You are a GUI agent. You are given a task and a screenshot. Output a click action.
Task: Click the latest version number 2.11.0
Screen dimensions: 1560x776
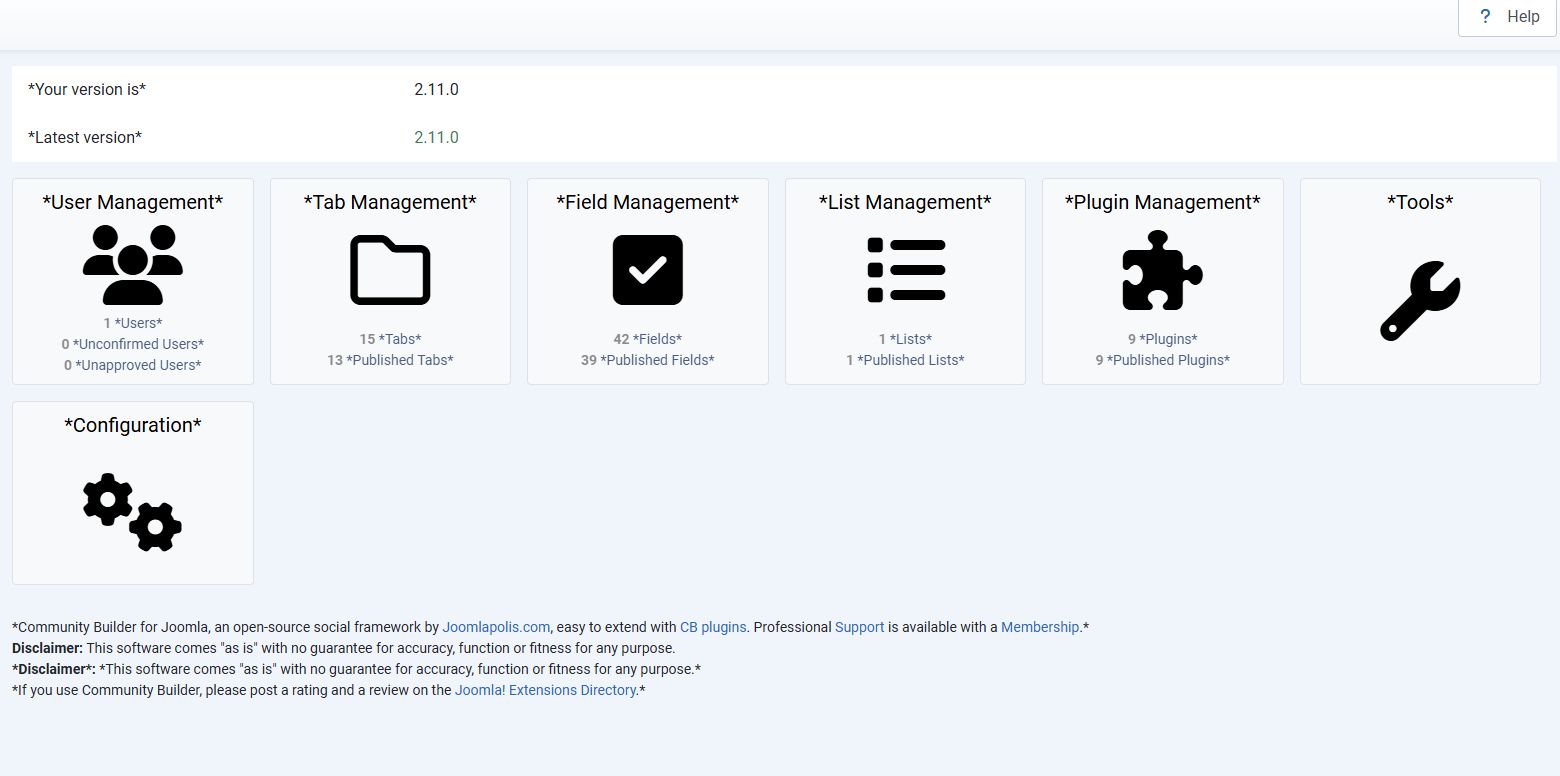(436, 137)
